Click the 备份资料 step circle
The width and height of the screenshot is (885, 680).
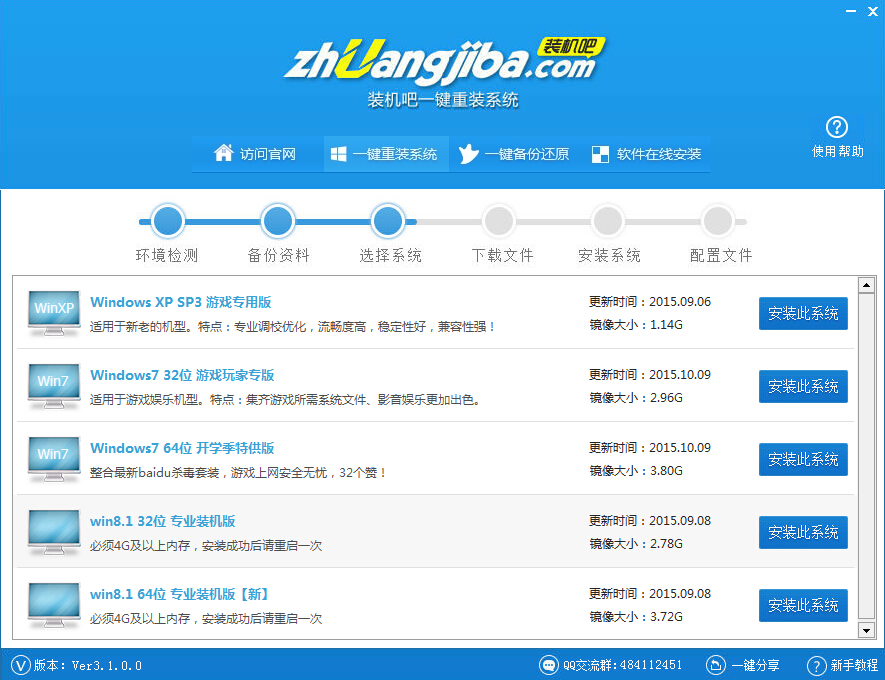click(278, 221)
